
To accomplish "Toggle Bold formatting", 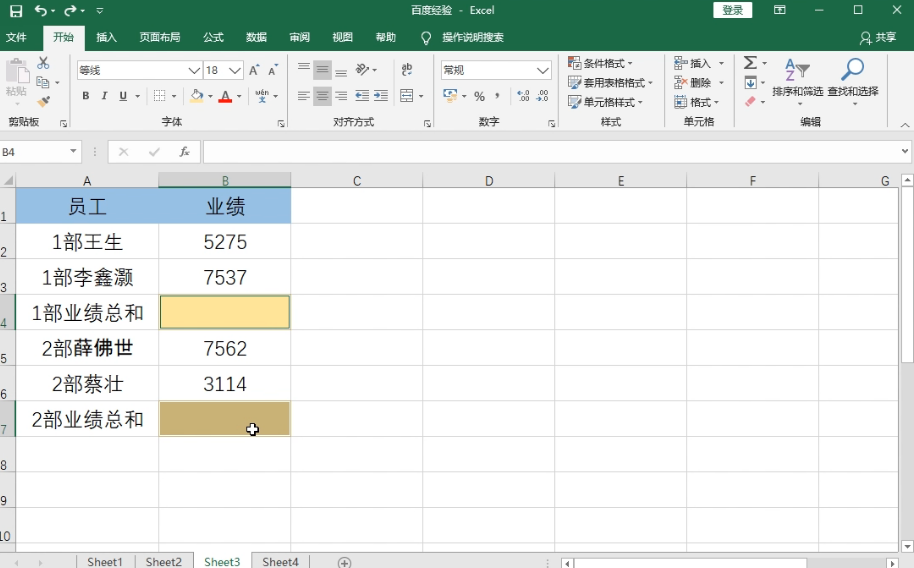I will tap(86, 96).
